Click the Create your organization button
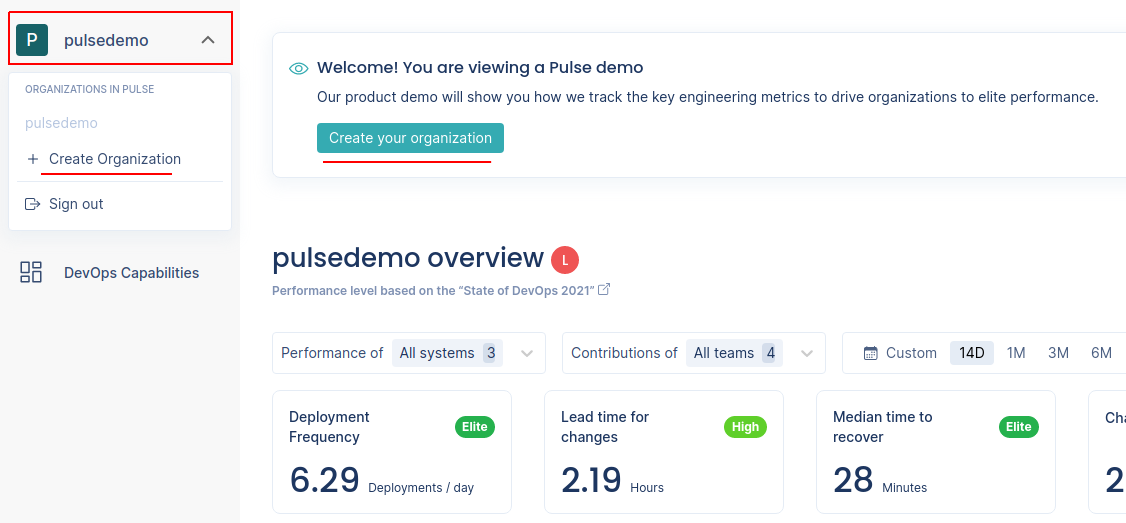This screenshot has height=523, width=1126. [410, 138]
